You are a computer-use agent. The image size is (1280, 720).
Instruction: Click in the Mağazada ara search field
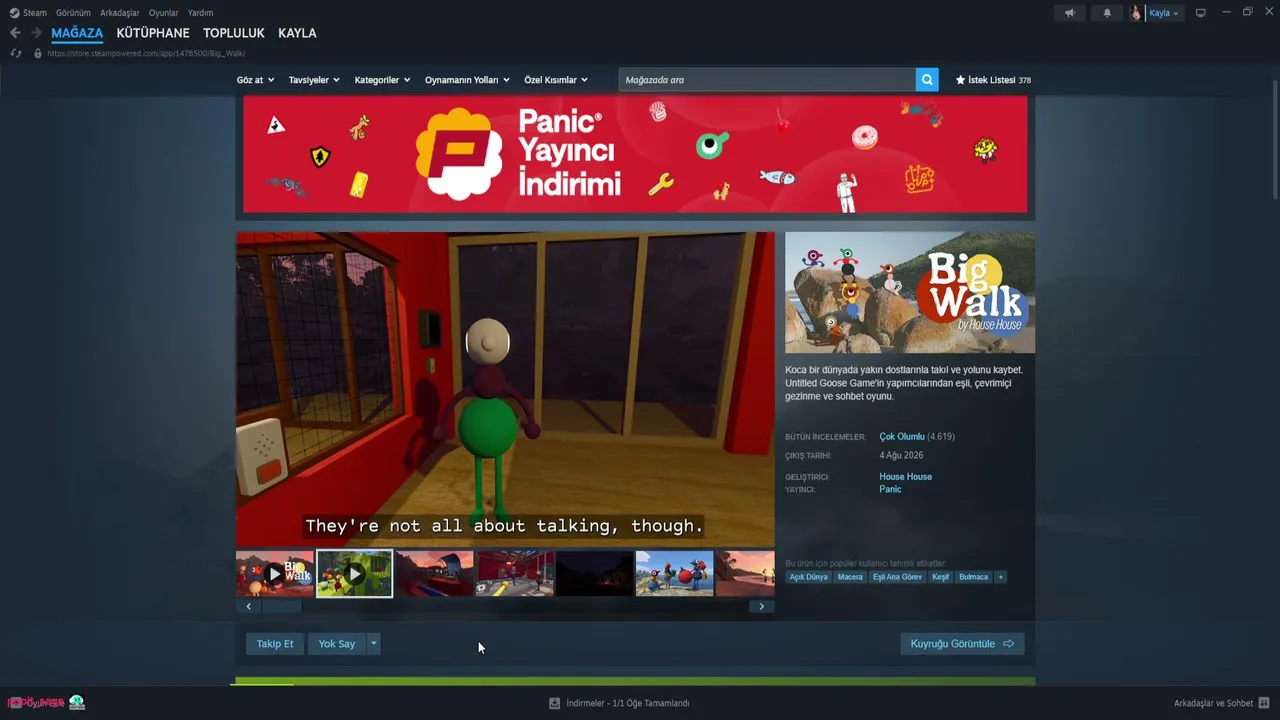point(767,80)
